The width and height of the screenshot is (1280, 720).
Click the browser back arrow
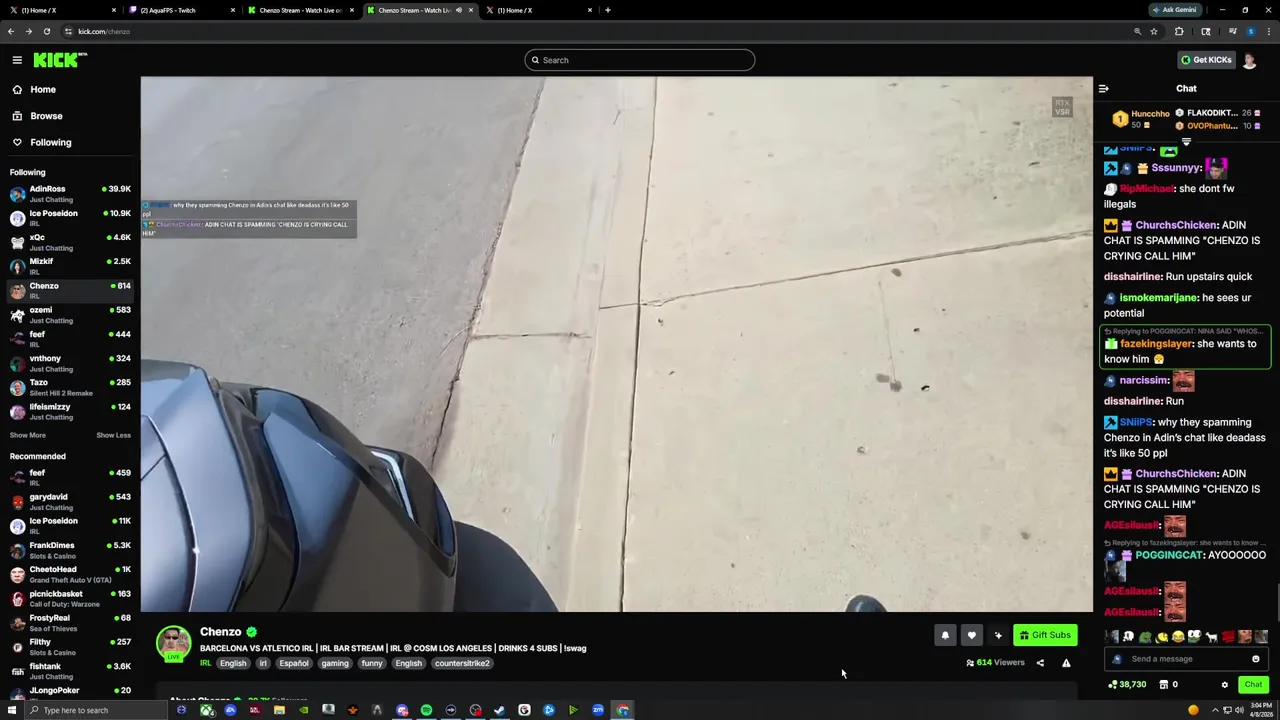click(11, 31)
